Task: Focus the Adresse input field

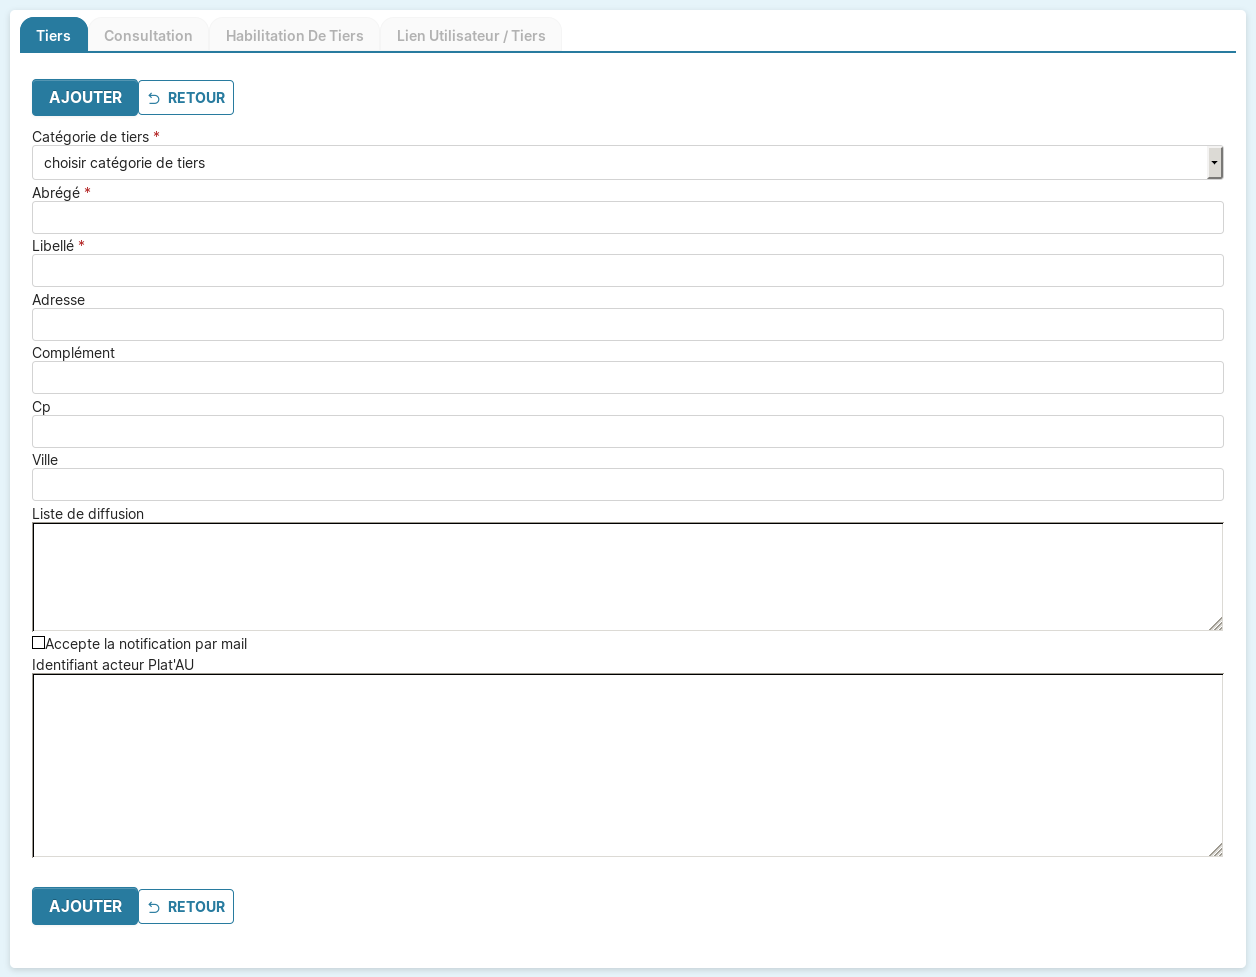Action: point(627,324)
